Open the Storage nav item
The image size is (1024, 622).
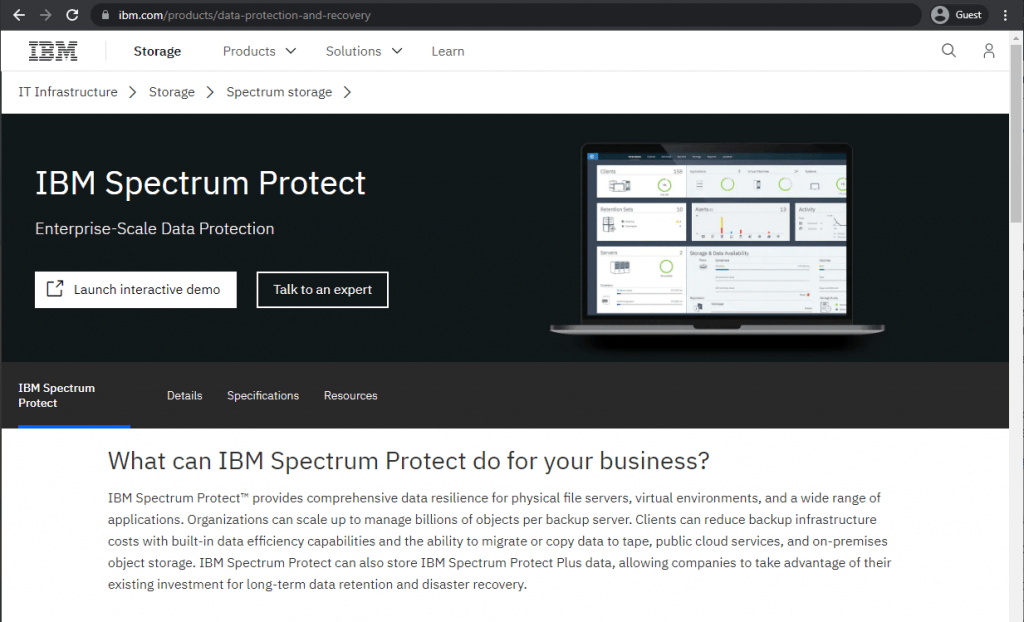click(x=157, y=51)
